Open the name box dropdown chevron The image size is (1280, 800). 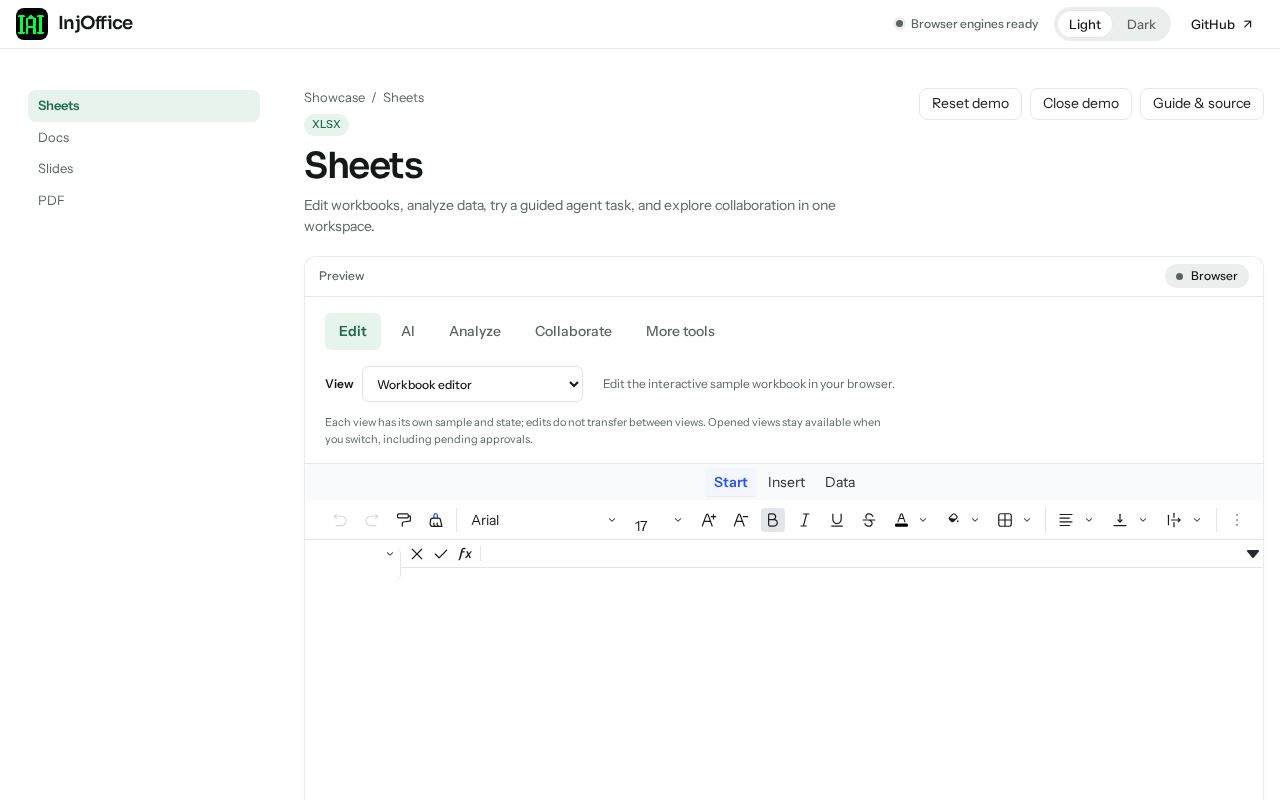(x=390, y=554)
